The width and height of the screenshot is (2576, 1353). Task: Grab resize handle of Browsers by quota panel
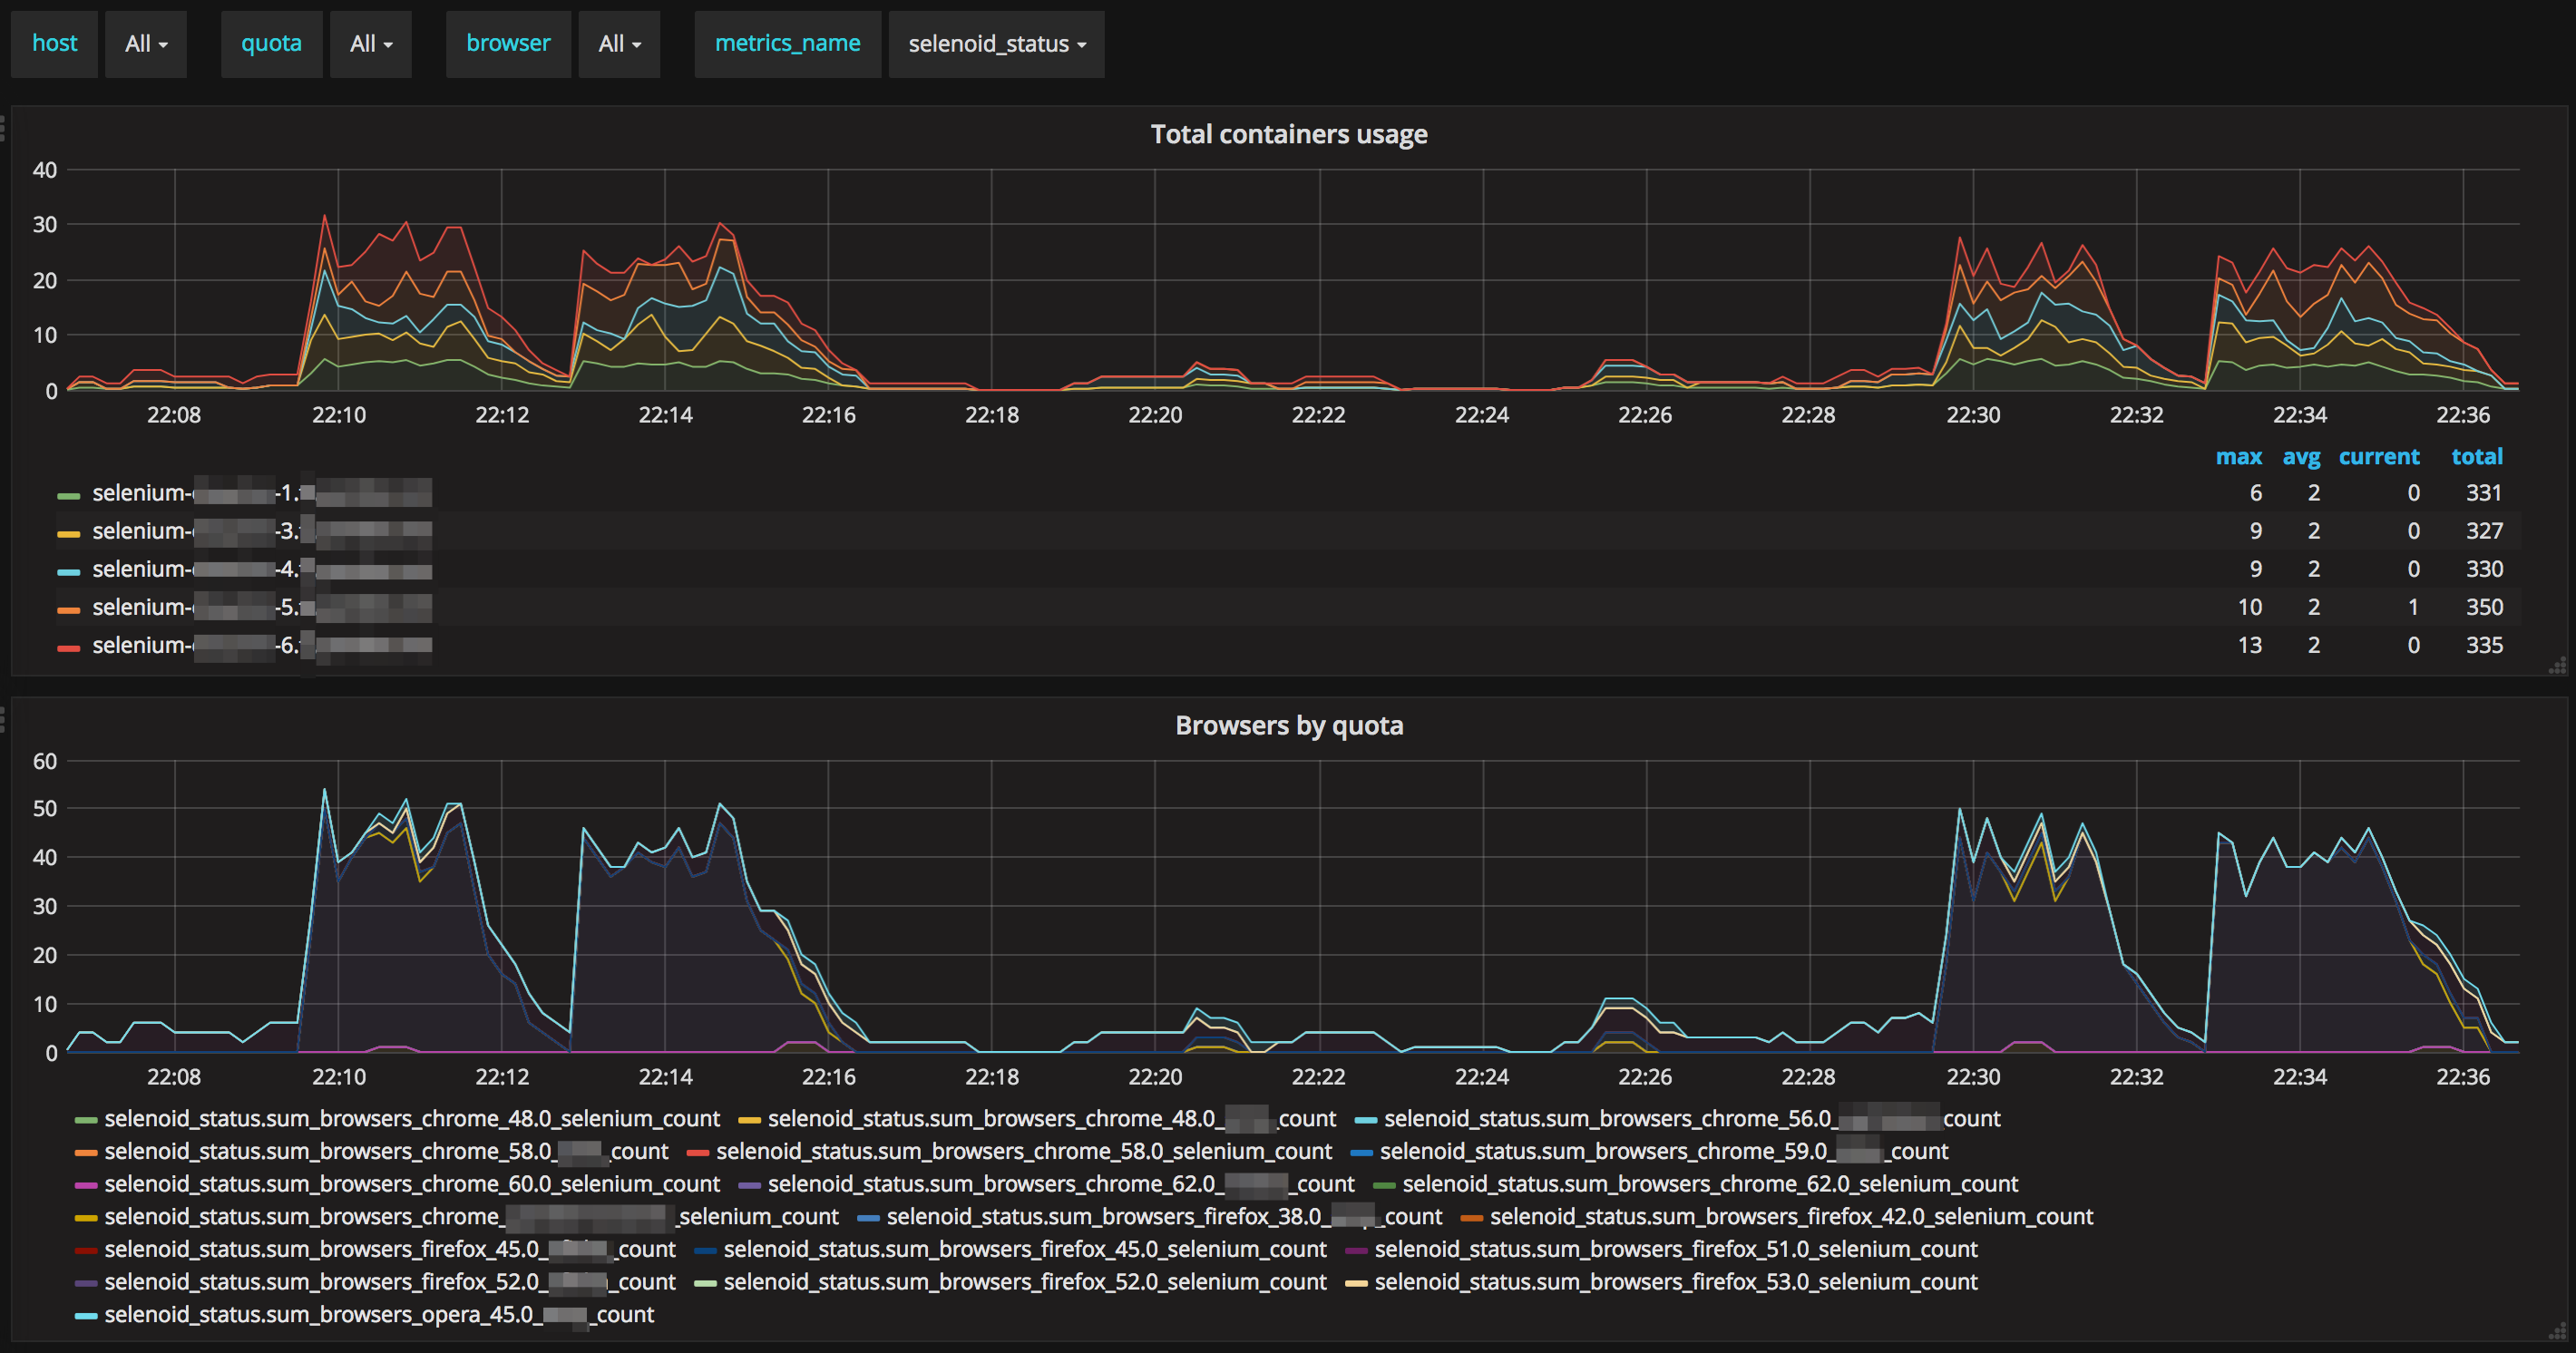pos(2557,1331)
